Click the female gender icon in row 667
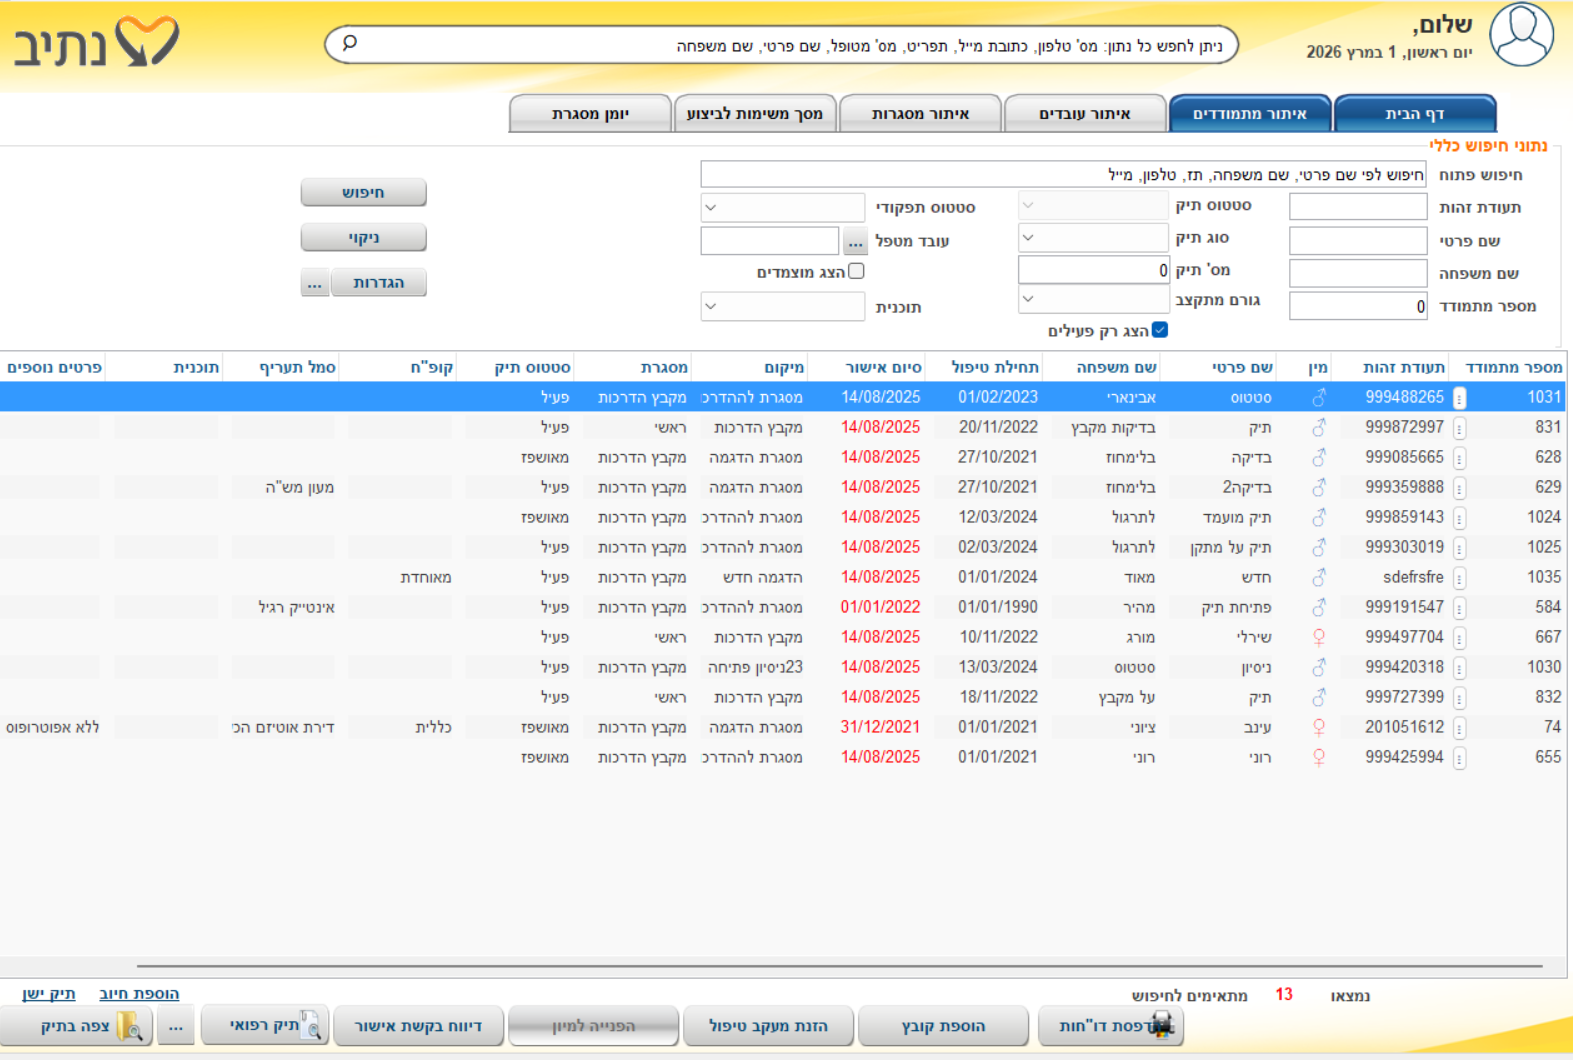Screen dimensions: 1573x1060 click(1318, 637)
